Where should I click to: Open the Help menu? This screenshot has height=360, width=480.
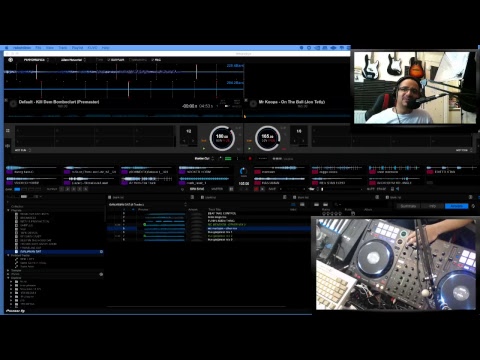(105, 48)
